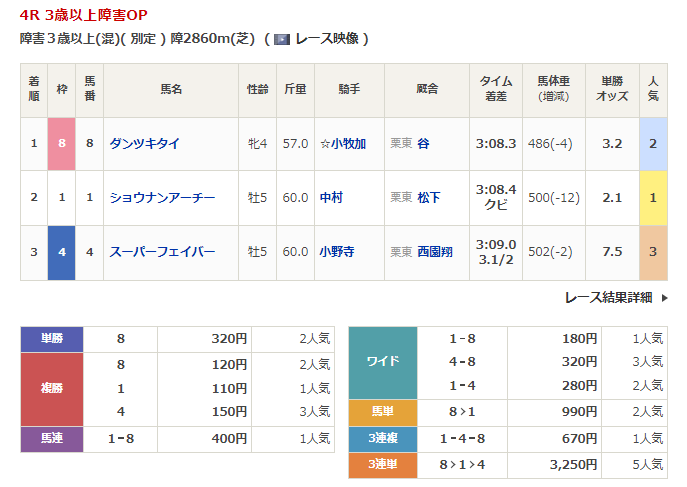
Task: Open trainer 松下 page
Action: (x=429, y=198)
